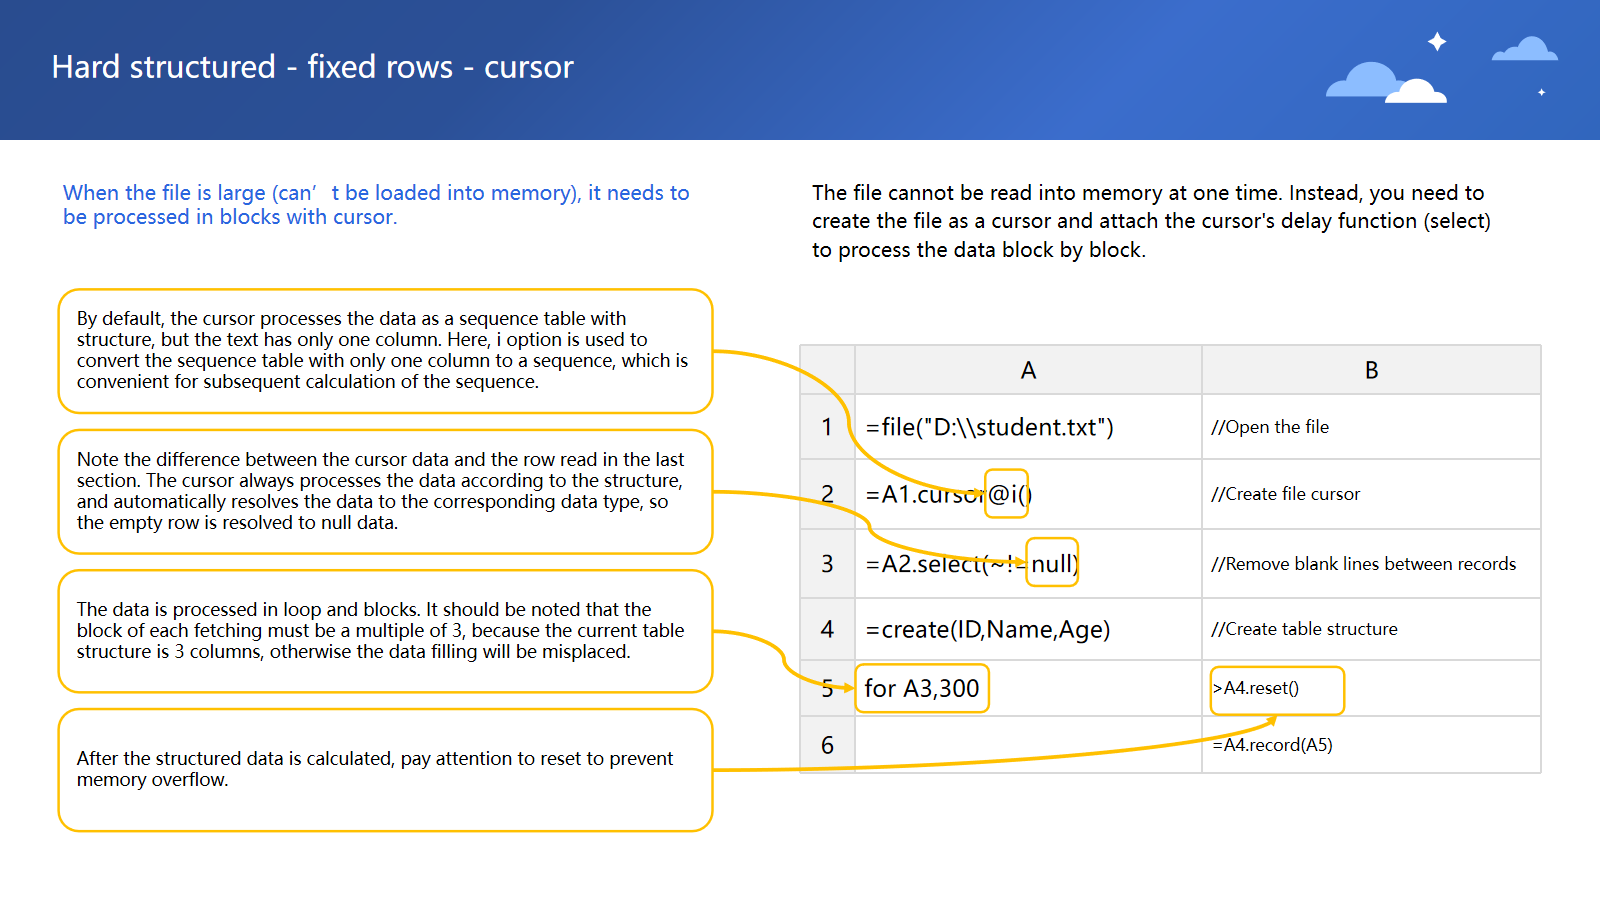Select the =A4.record(A5) cell
The width and height of the screenshot is (1600, 900).
point(1272,745)
